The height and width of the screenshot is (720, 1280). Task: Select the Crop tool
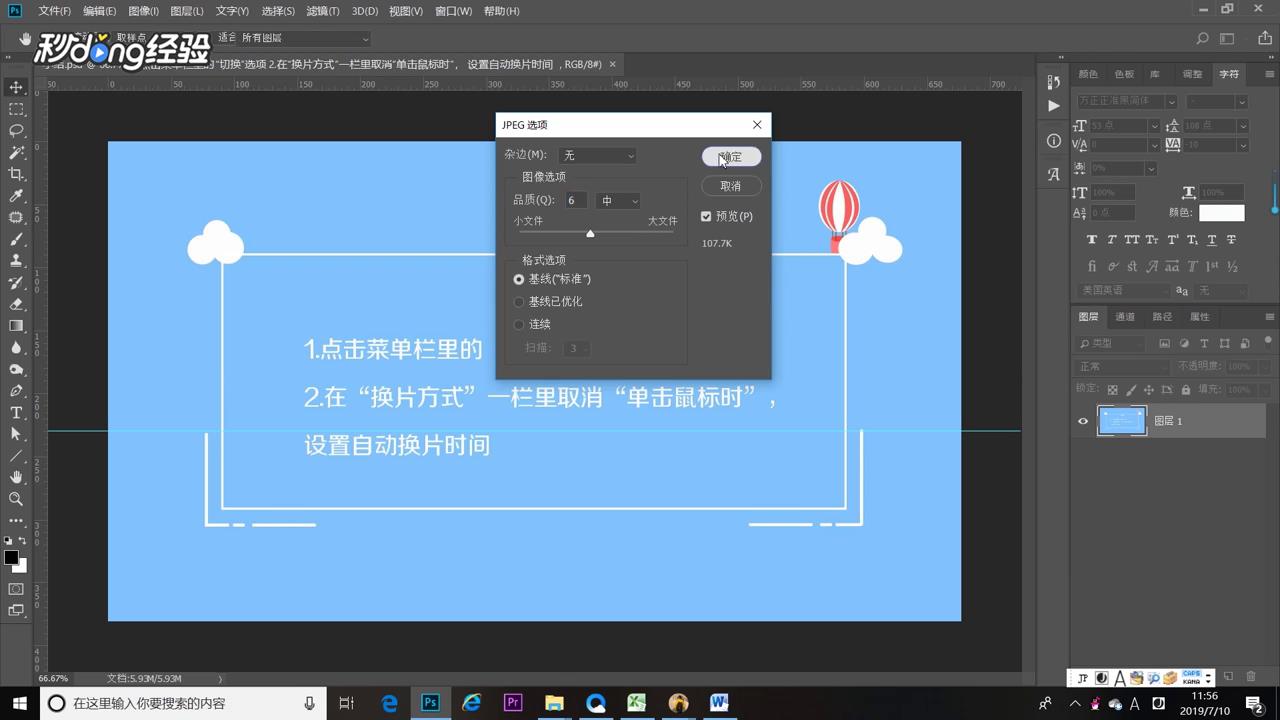click(x=16, y=174)
